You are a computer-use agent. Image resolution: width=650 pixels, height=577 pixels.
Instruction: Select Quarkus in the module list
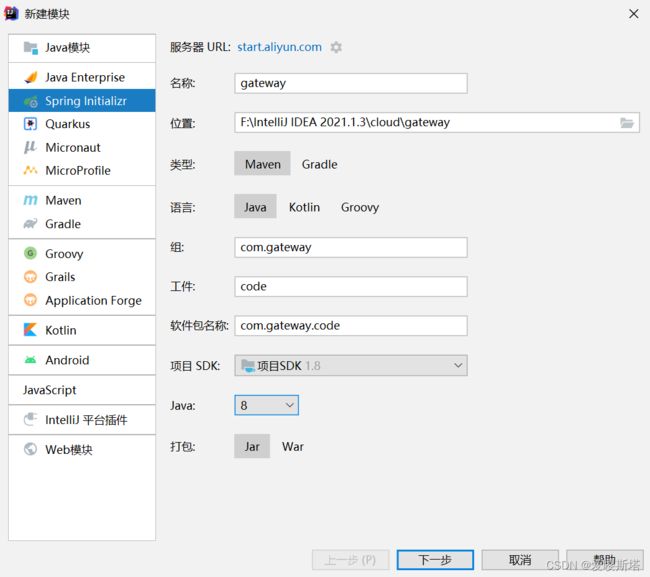[82, 124]
